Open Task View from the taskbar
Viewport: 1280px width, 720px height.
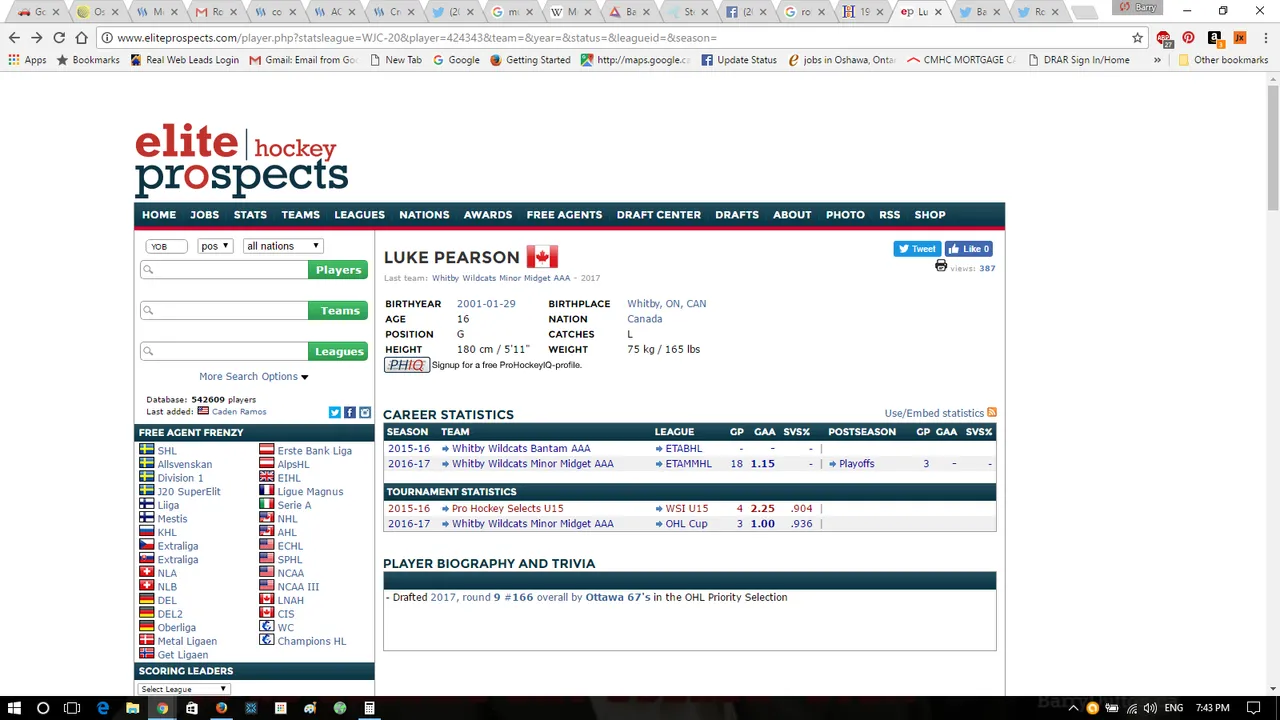[x=72, y=708]
